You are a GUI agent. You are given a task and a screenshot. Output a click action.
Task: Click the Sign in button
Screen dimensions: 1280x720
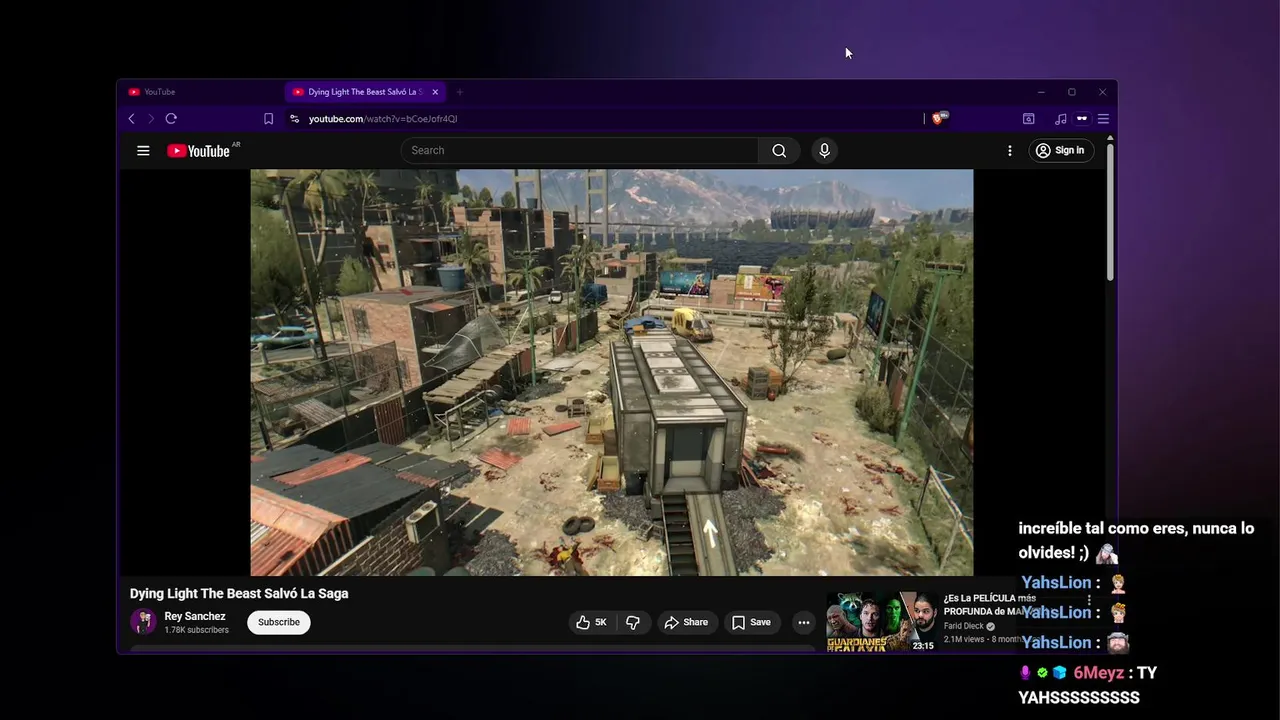pos(1061,150)
